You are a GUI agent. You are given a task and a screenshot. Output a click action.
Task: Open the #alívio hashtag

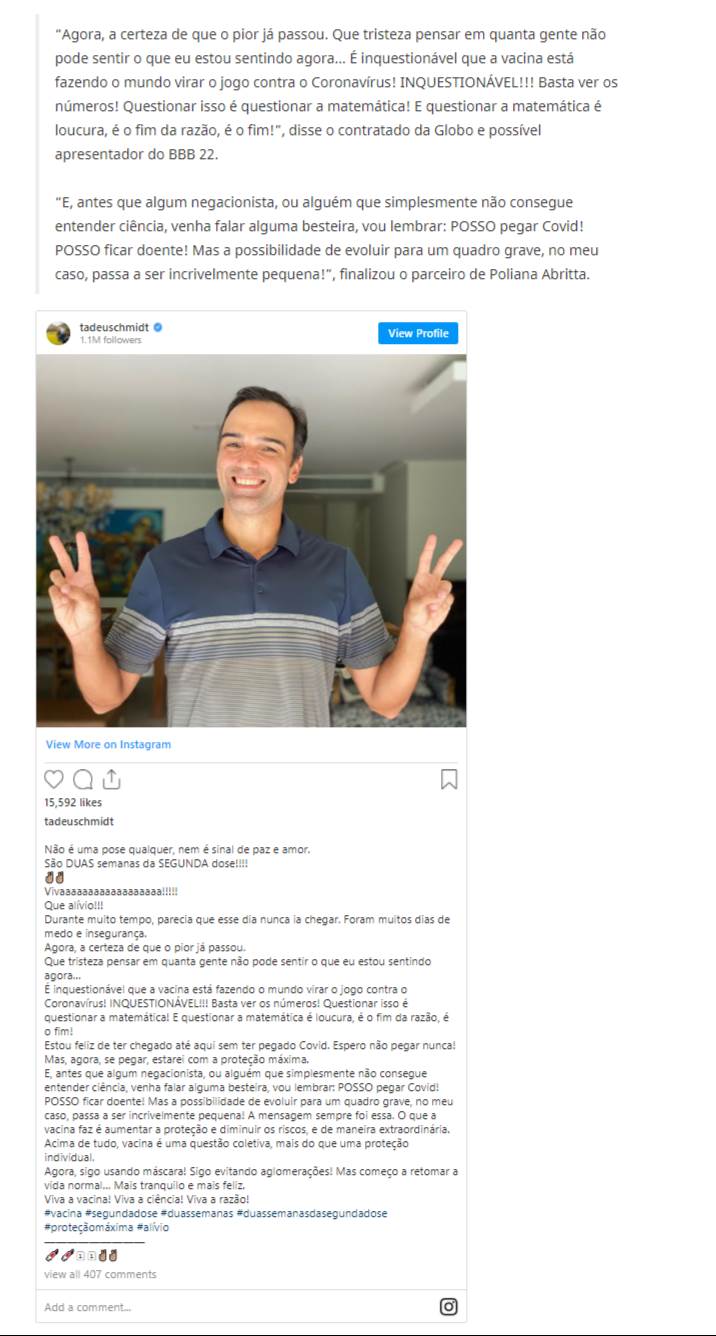[153, 1227]
